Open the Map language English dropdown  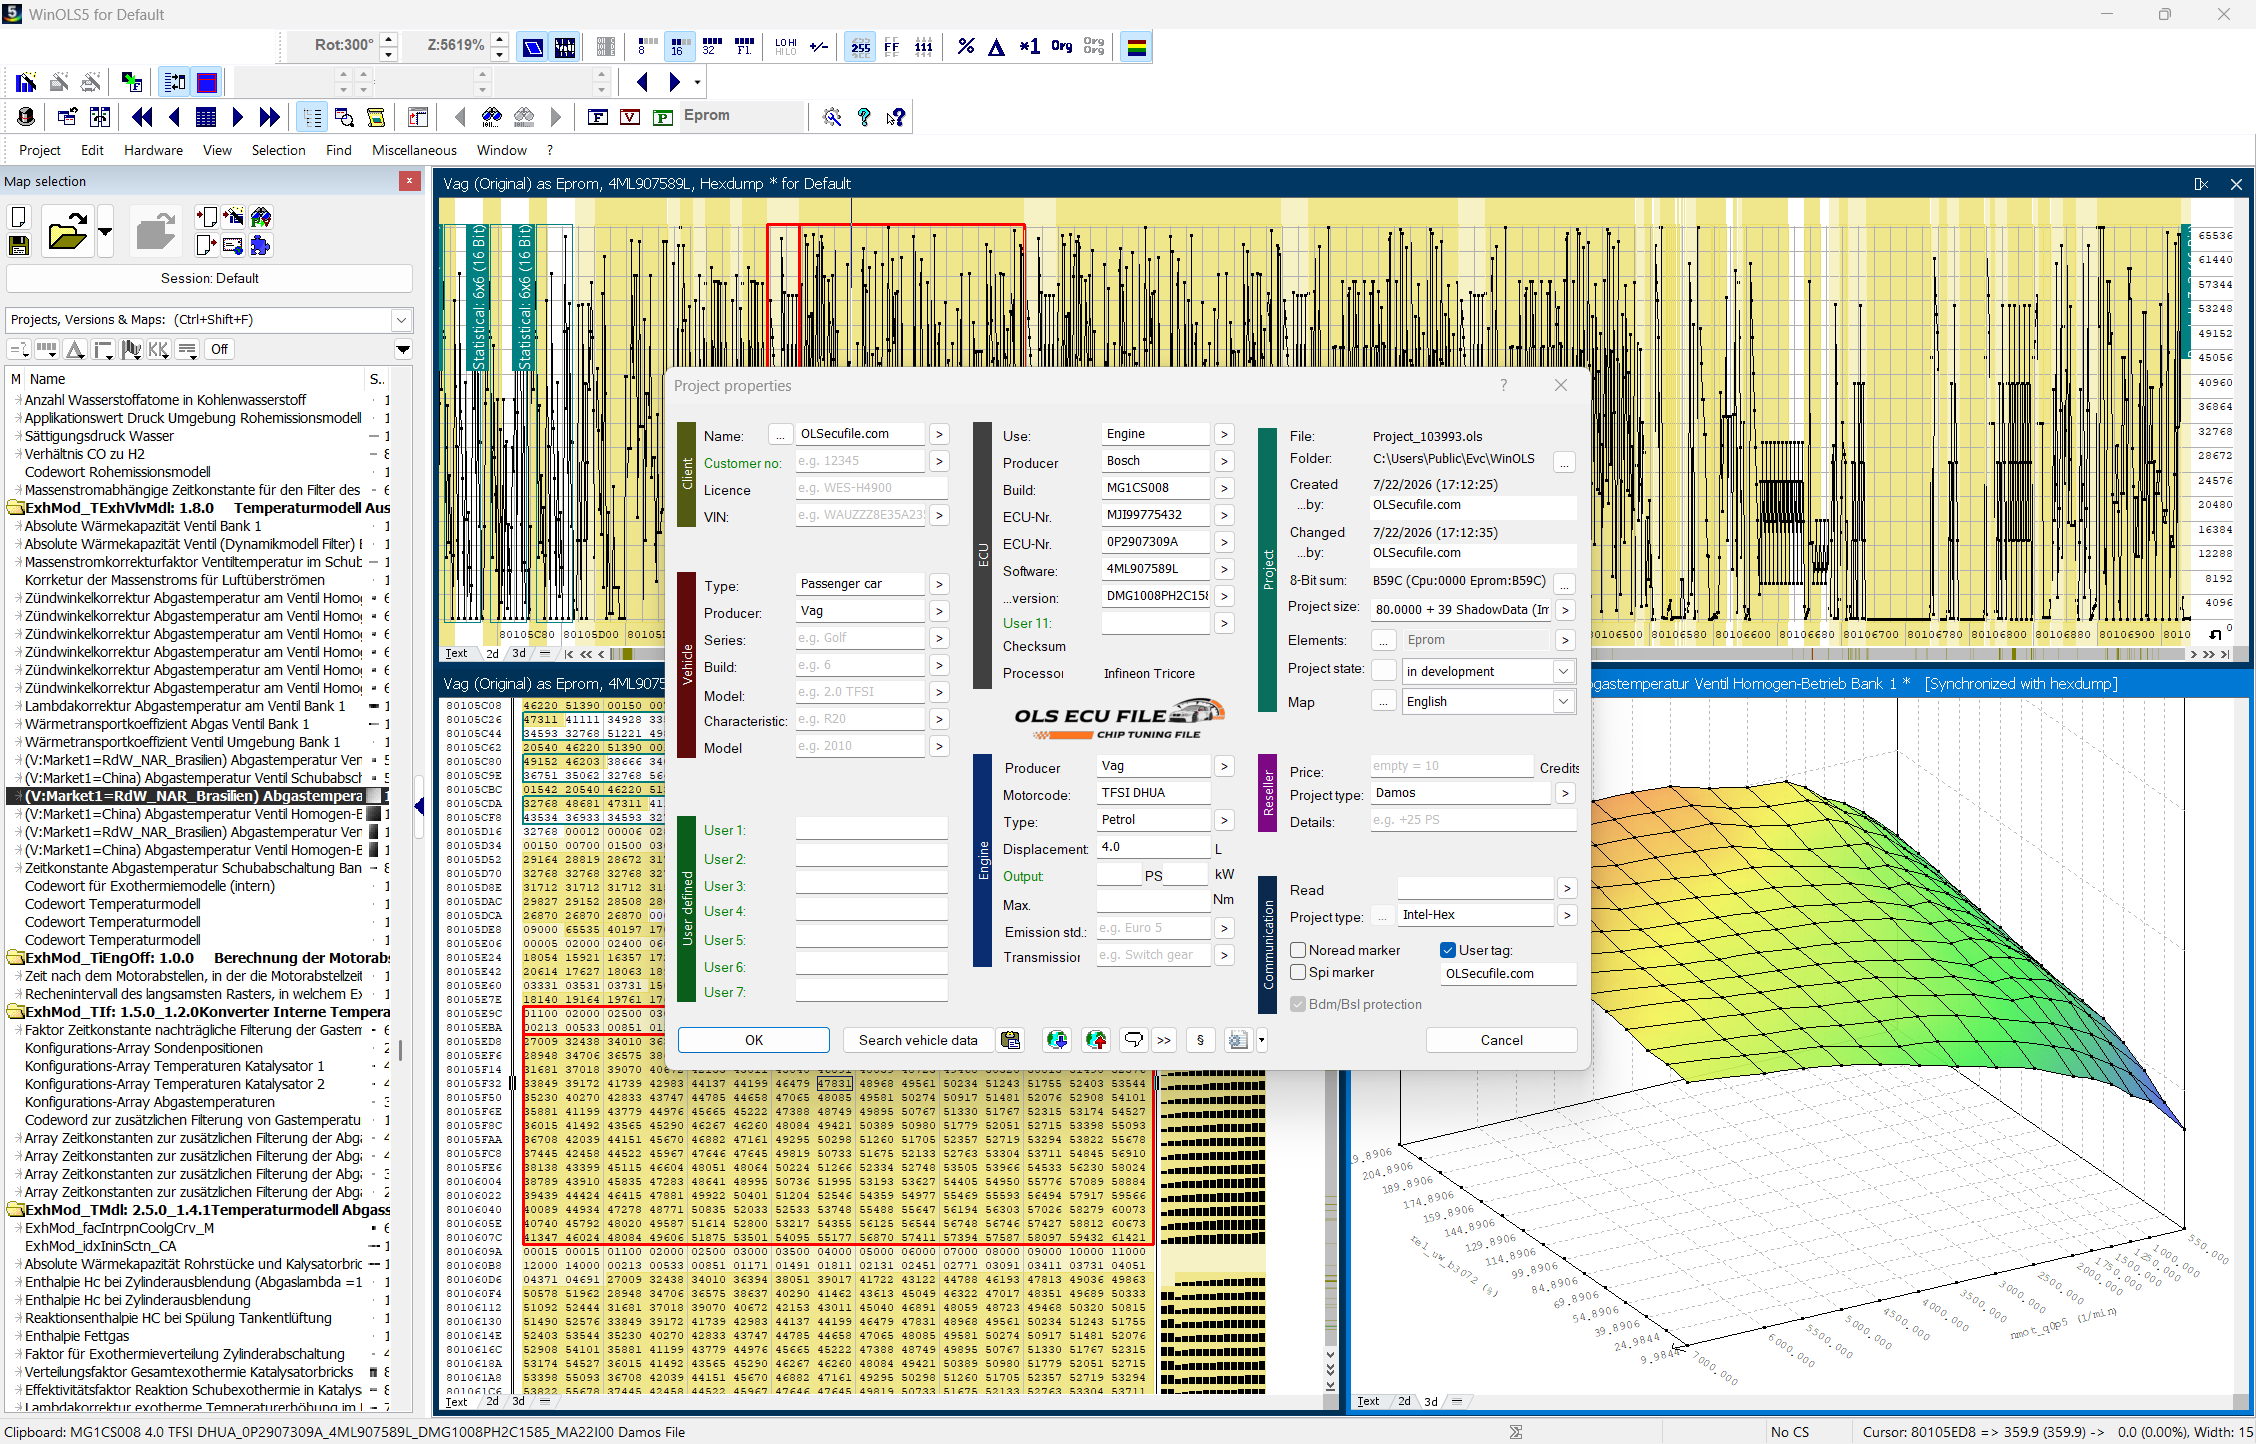1563,701
